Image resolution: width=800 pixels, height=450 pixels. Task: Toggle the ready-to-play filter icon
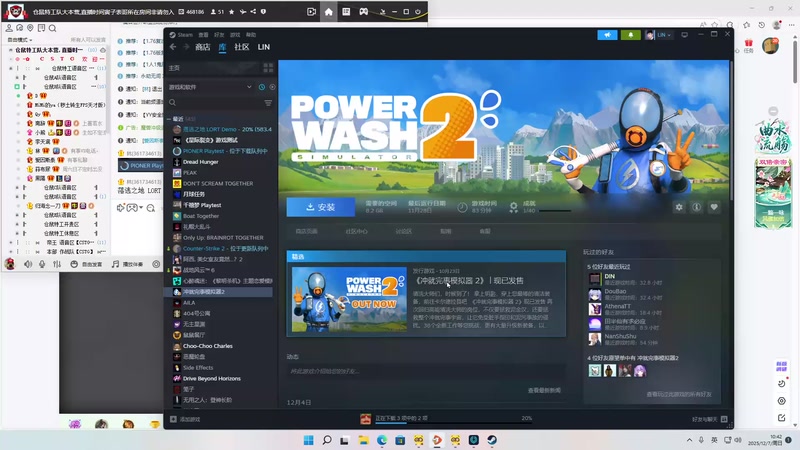click(x=272, y=87)
